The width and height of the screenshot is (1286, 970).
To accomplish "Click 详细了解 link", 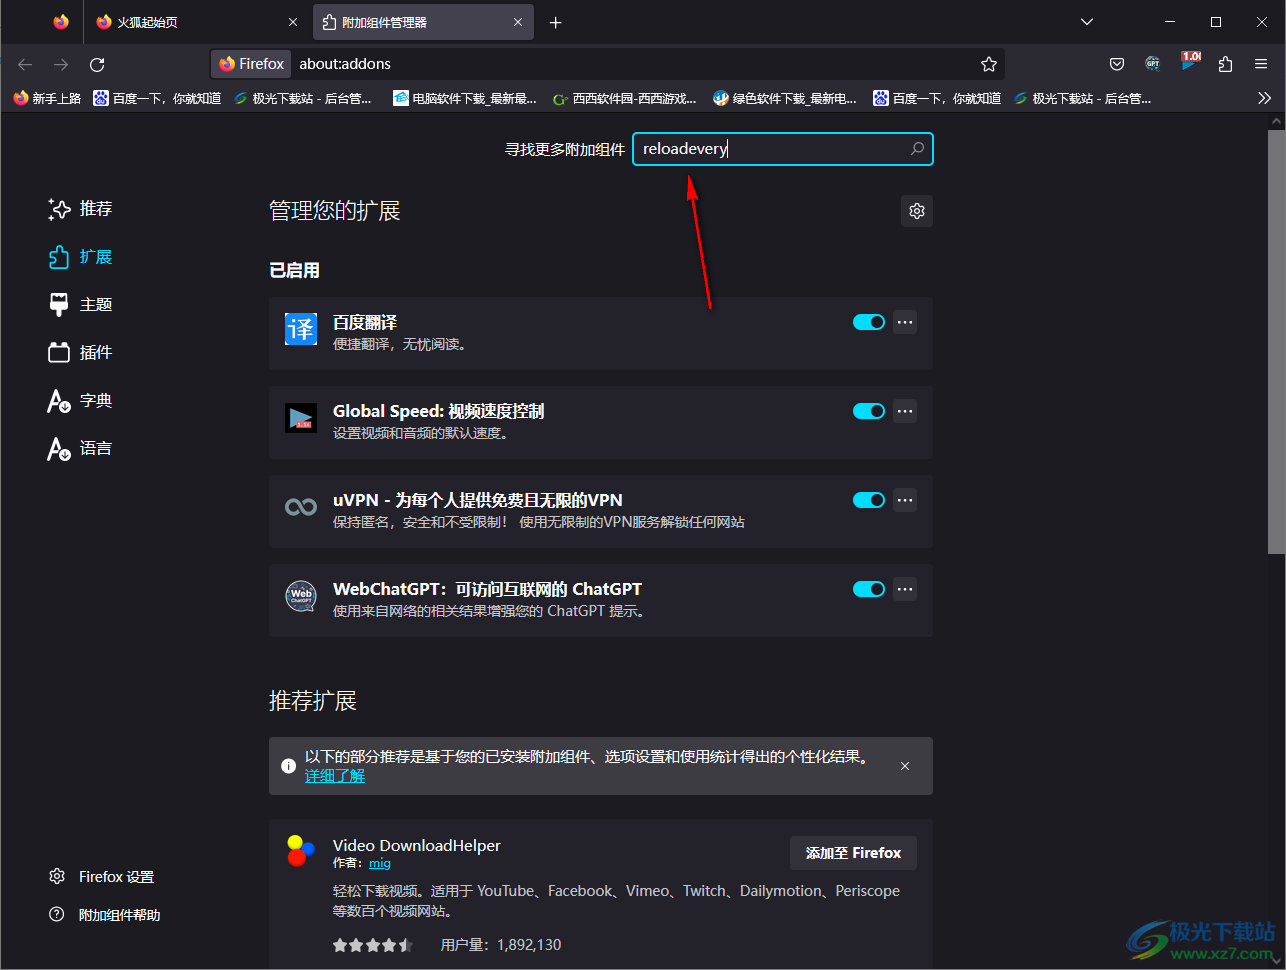I will [335, 776].
